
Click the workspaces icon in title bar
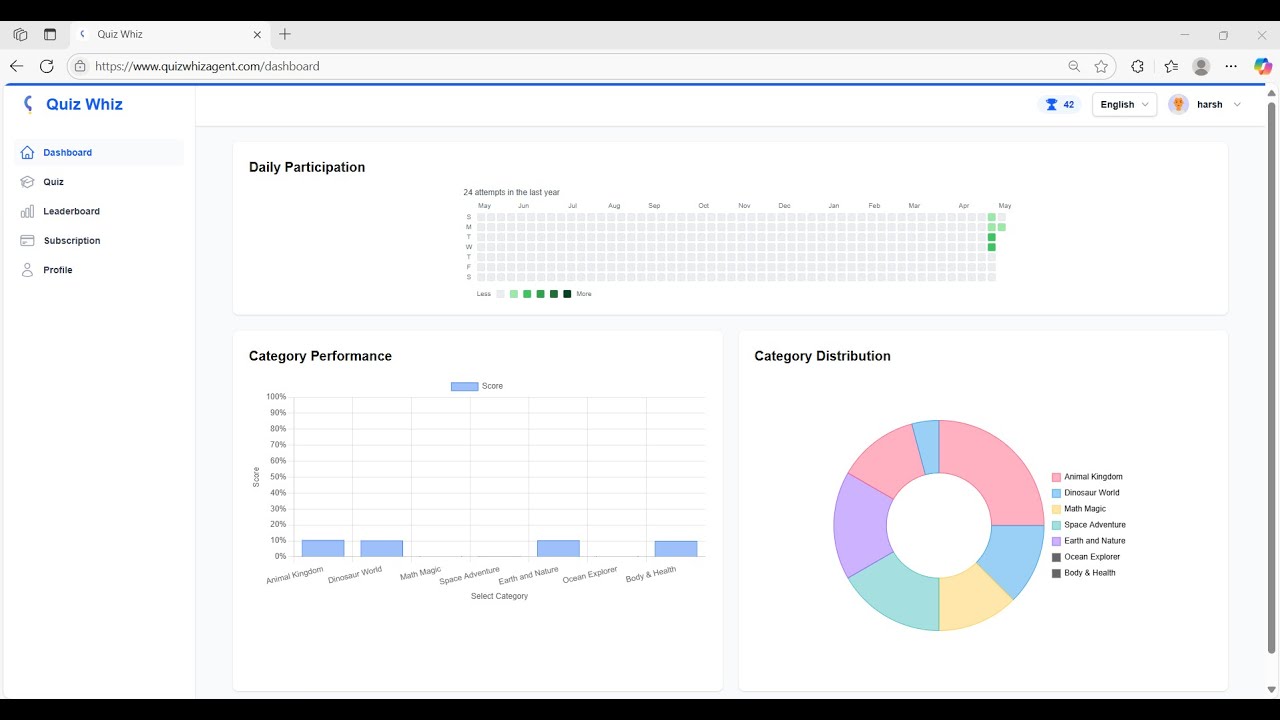coord(20,34)
